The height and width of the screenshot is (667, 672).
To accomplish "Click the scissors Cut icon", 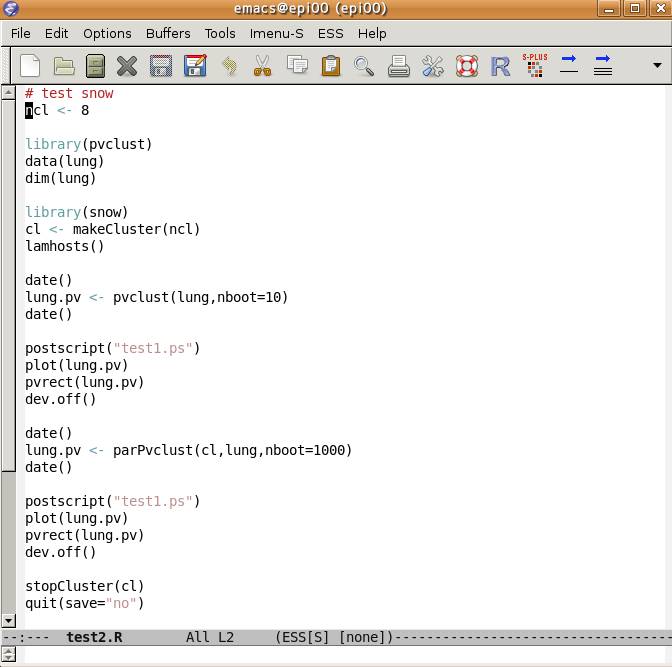I will (x=262, y=67).
